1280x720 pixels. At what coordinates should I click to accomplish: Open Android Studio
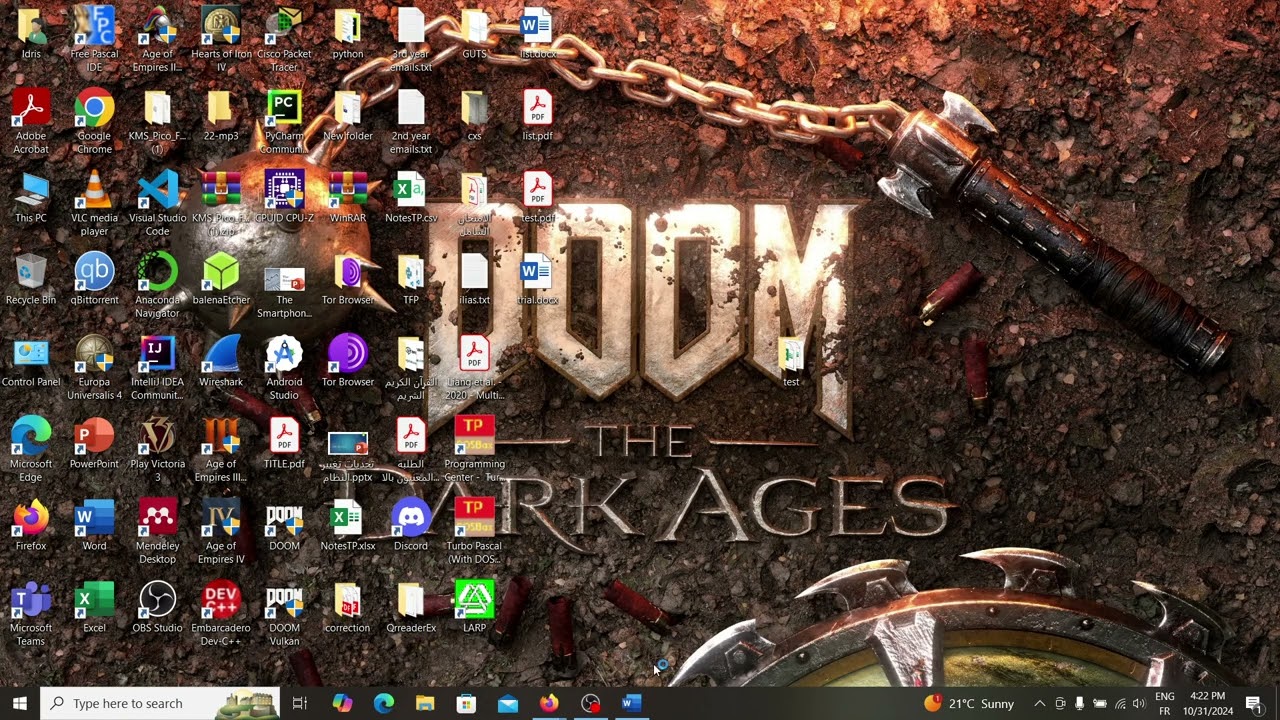284,367
